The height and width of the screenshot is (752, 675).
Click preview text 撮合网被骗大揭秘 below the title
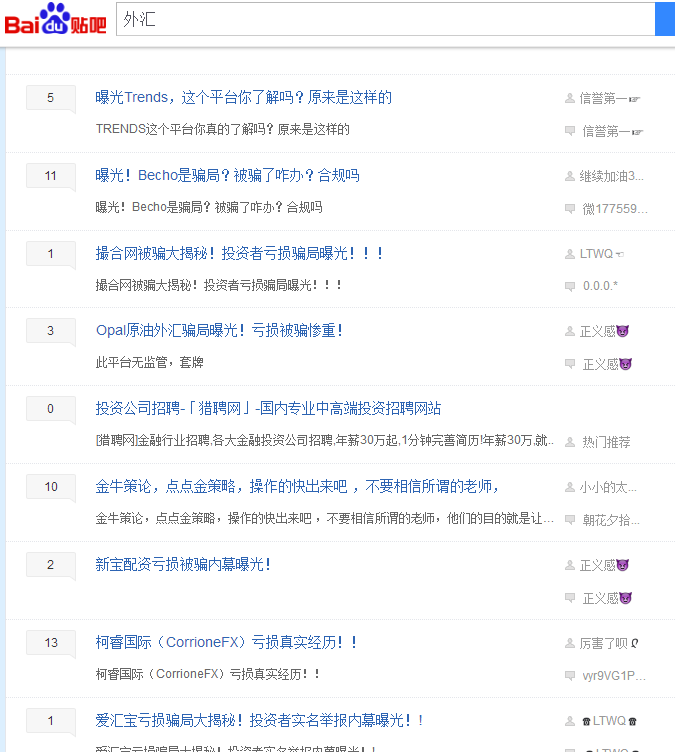tap(218, 285)
